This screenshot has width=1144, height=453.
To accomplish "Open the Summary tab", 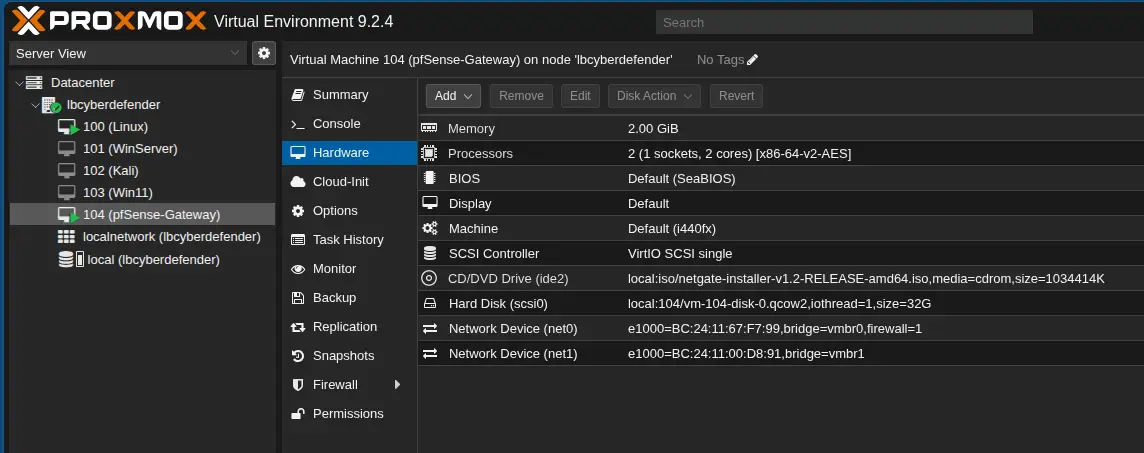I will (x=349, y=95).
